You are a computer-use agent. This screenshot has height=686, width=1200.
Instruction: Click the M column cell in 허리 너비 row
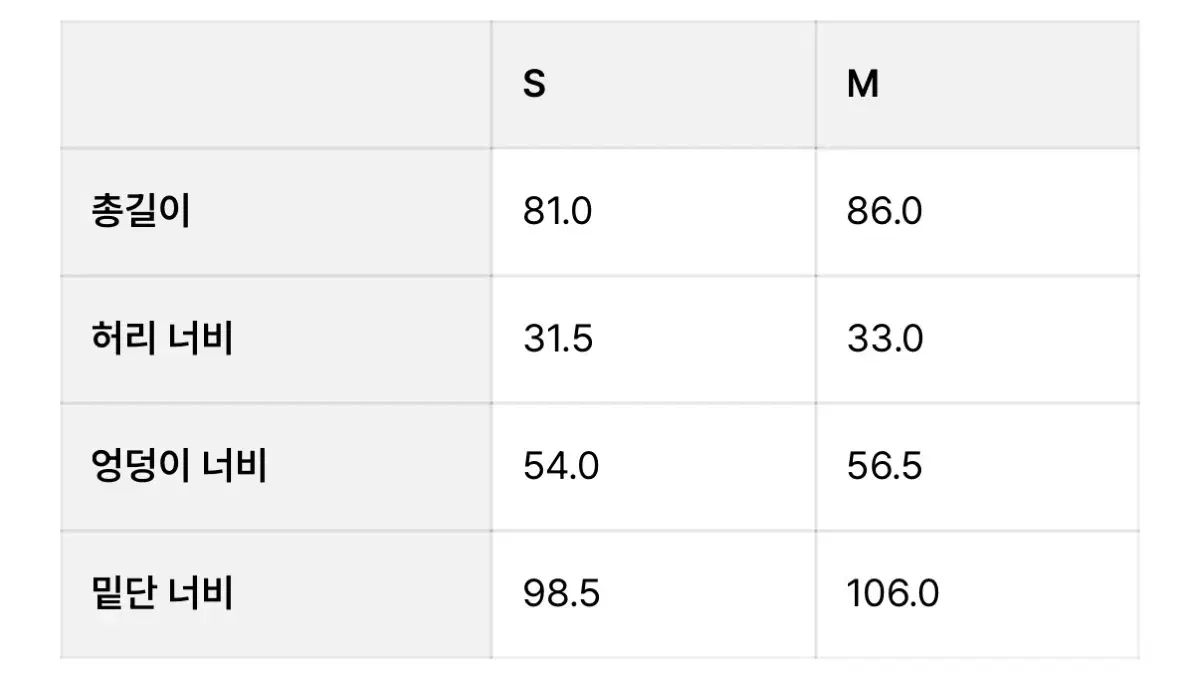pos(977,339)
